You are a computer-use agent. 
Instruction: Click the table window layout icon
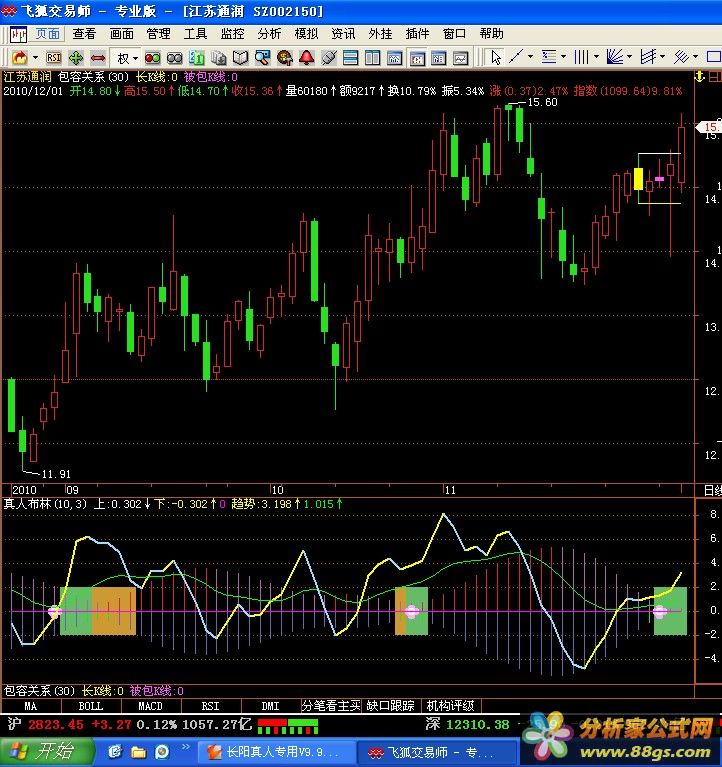438,58
